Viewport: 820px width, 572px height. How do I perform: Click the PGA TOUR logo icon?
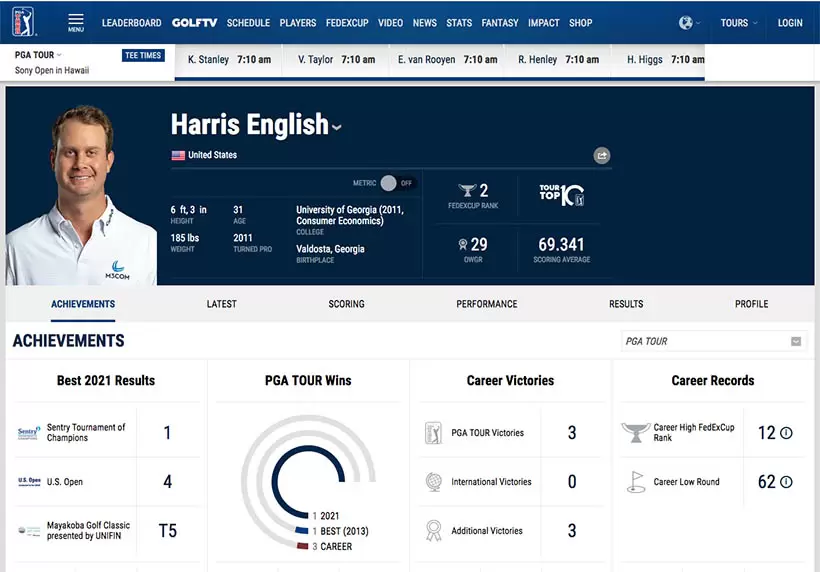tap(24, 22)
